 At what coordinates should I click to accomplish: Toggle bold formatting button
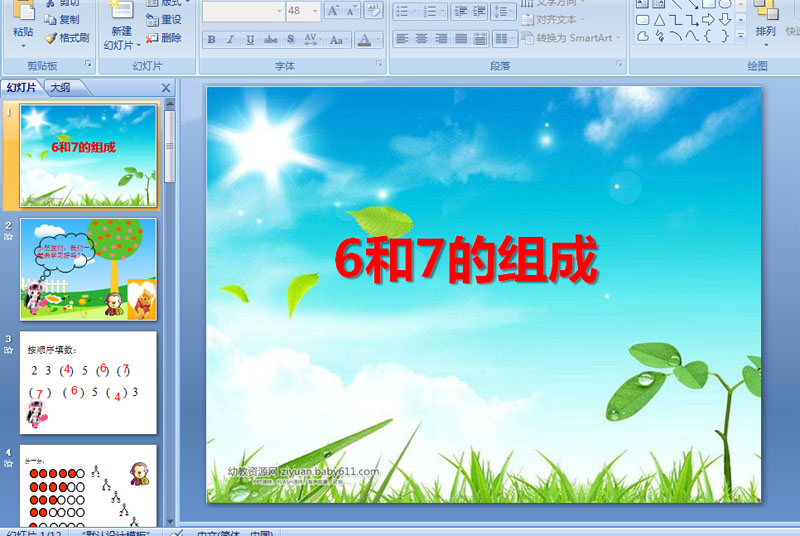click(x=211, y=39)
